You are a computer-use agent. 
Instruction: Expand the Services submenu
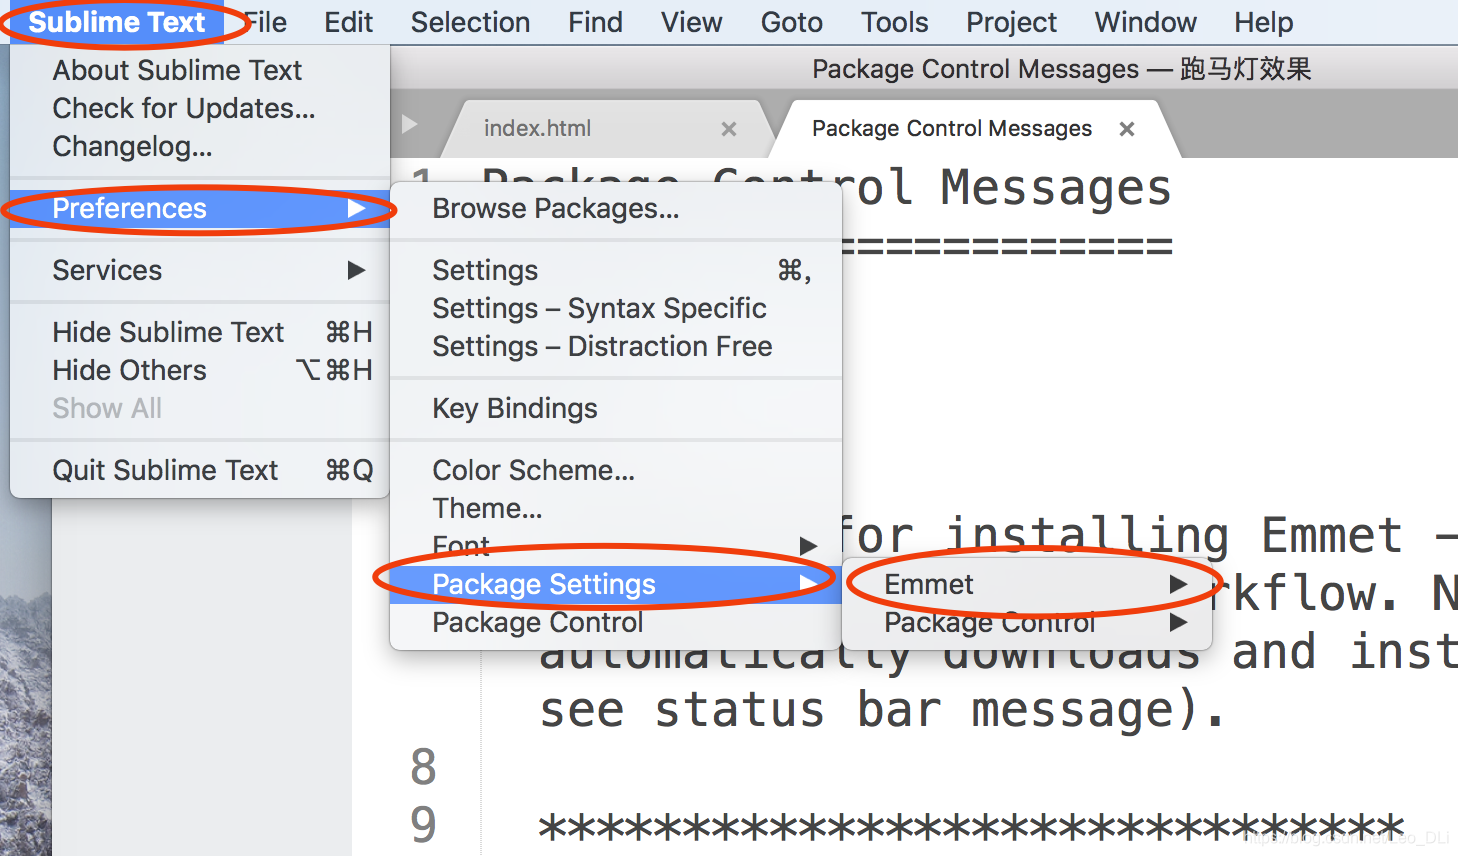200,270
